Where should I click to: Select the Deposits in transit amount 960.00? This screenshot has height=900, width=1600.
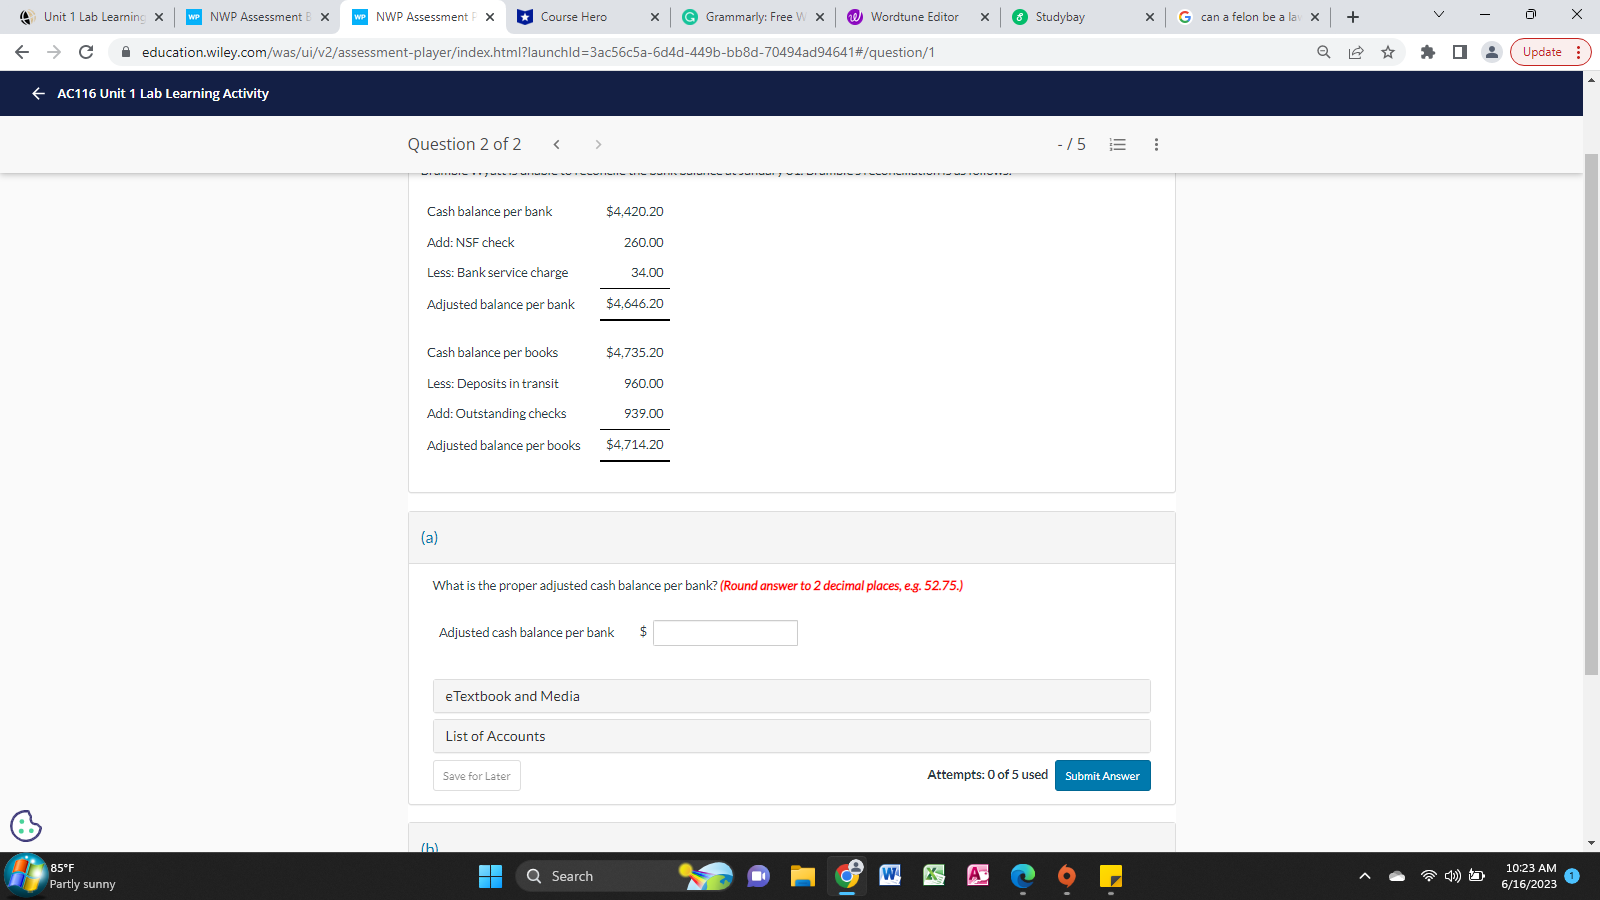point(644,384)
